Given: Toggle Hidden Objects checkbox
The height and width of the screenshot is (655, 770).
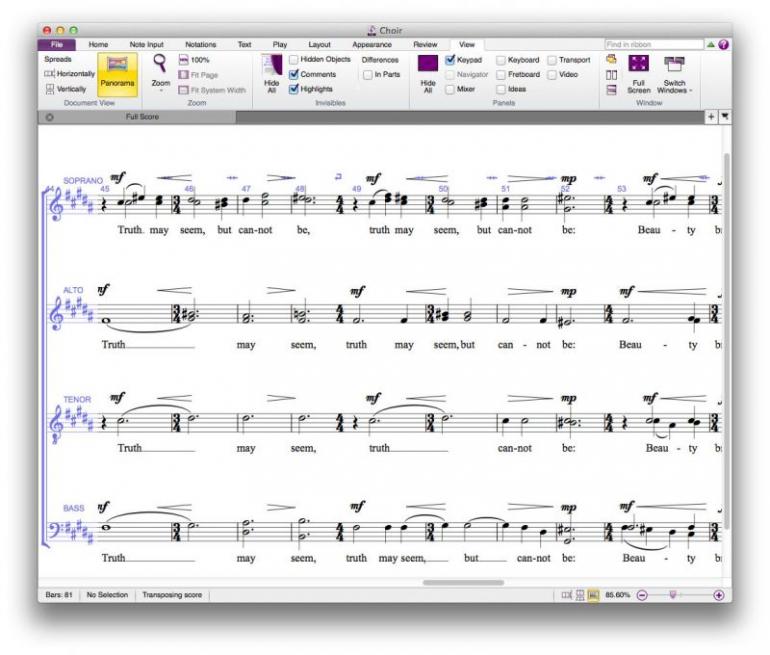Looking at the screenshot, I should [x=294, y=59].
